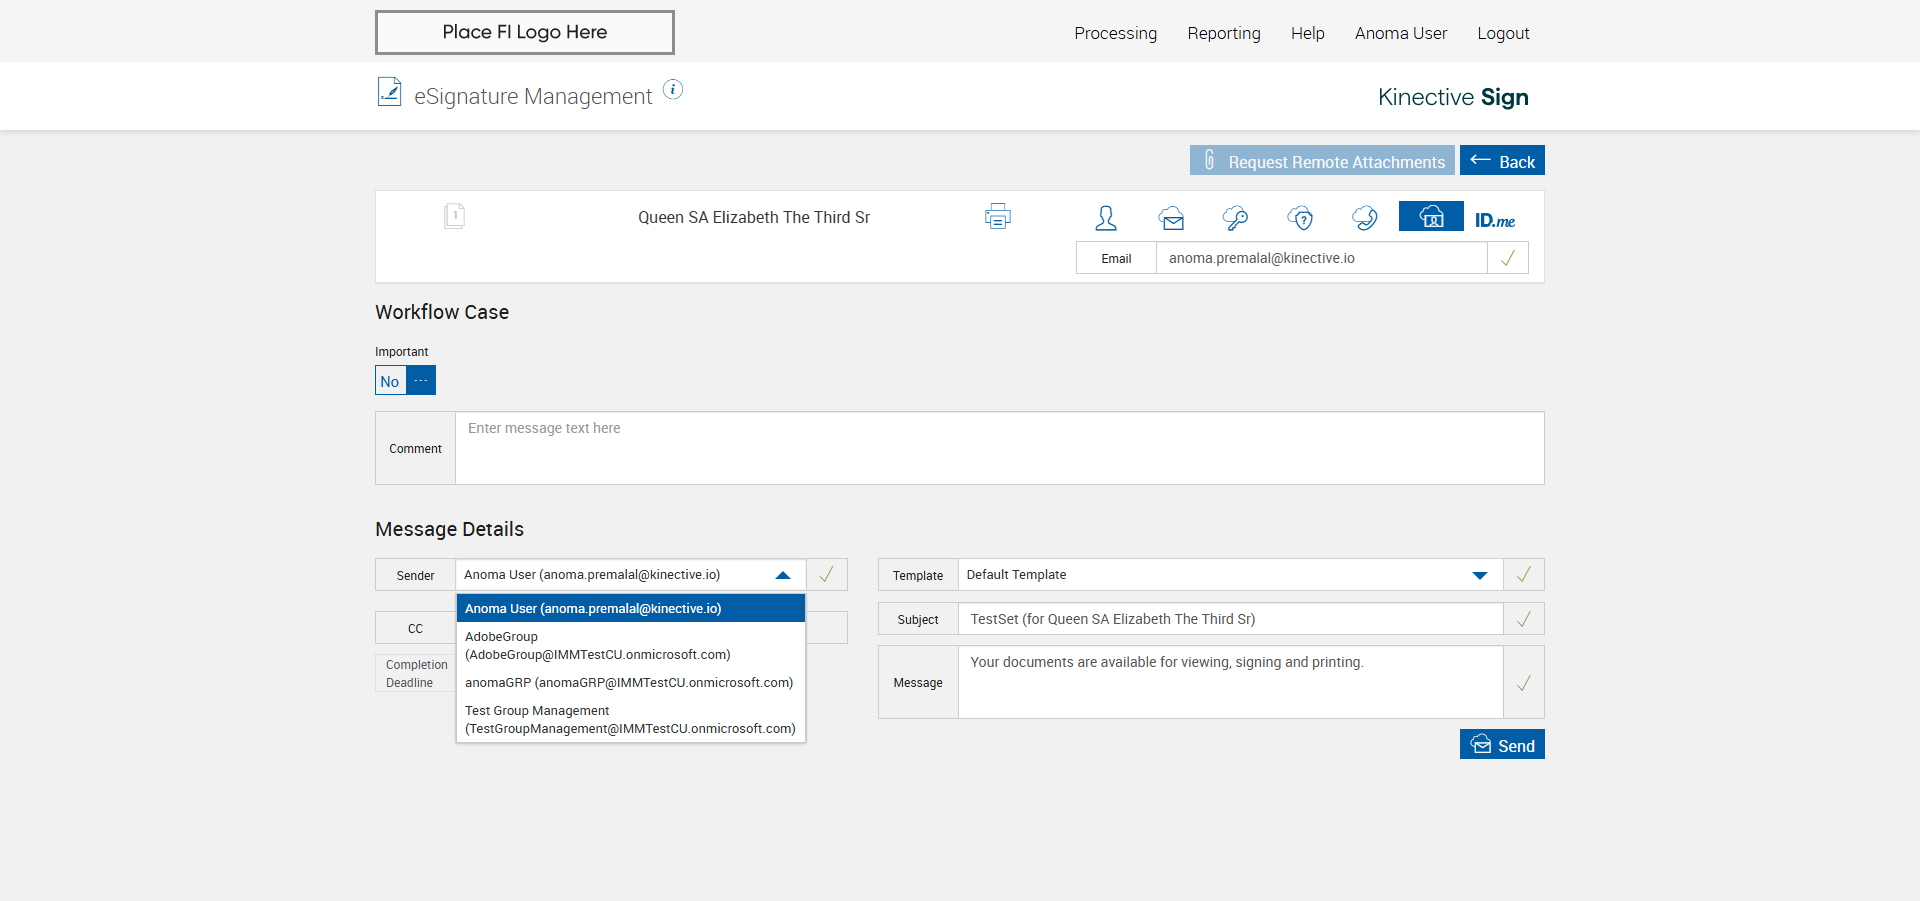
Task: Click the cloud shield question icon
Action: [1300, 217]
